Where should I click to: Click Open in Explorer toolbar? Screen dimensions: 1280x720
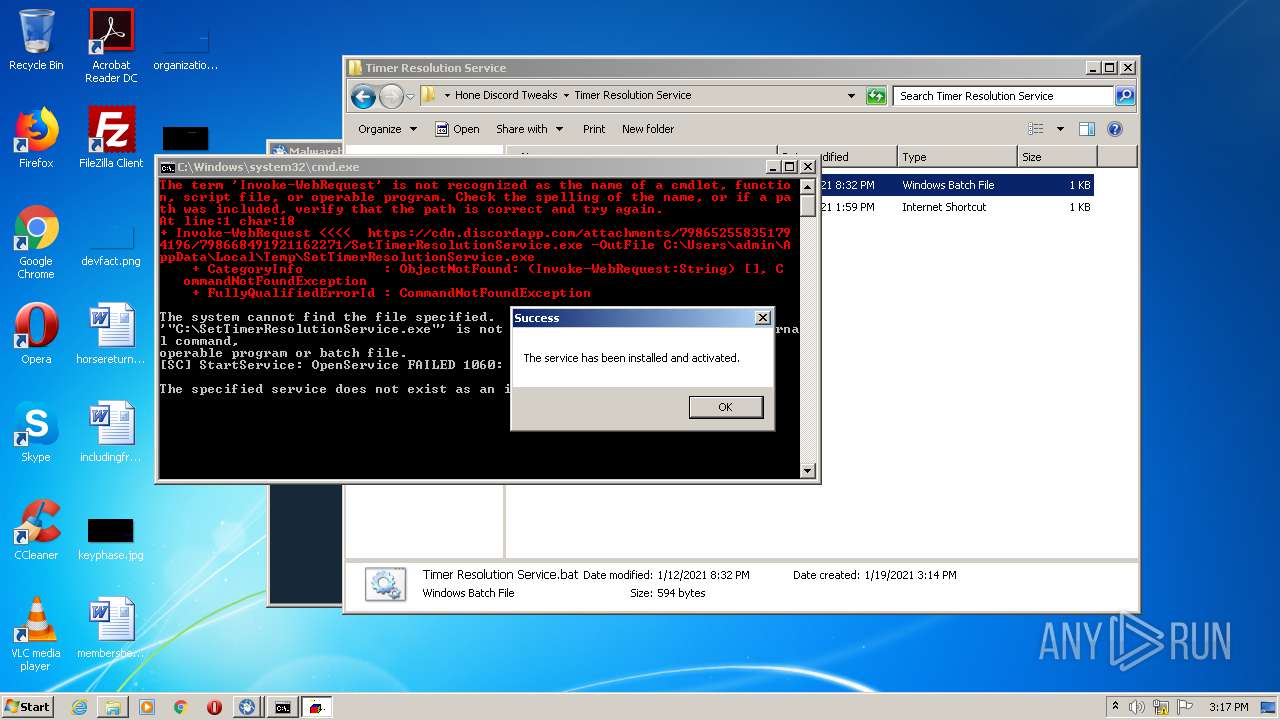[457, 129]
